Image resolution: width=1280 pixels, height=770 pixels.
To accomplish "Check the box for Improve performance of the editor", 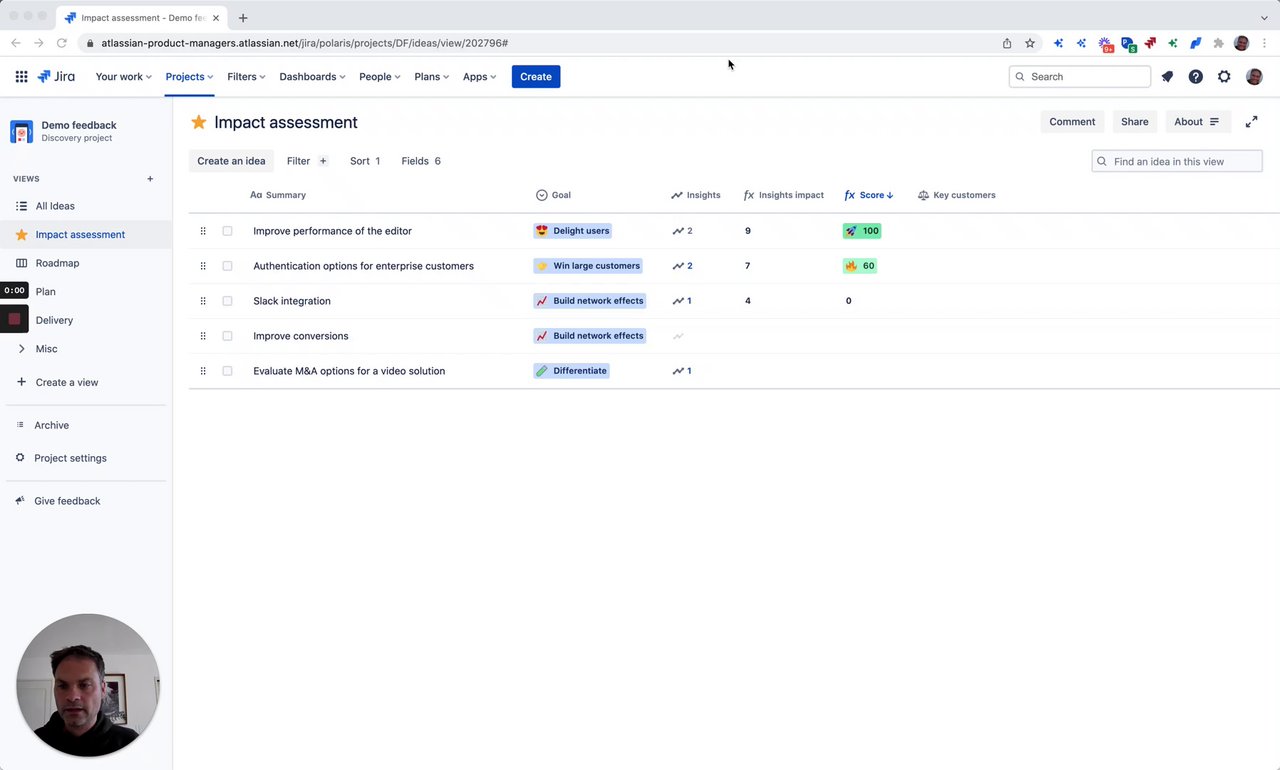I will coord(227,231).
